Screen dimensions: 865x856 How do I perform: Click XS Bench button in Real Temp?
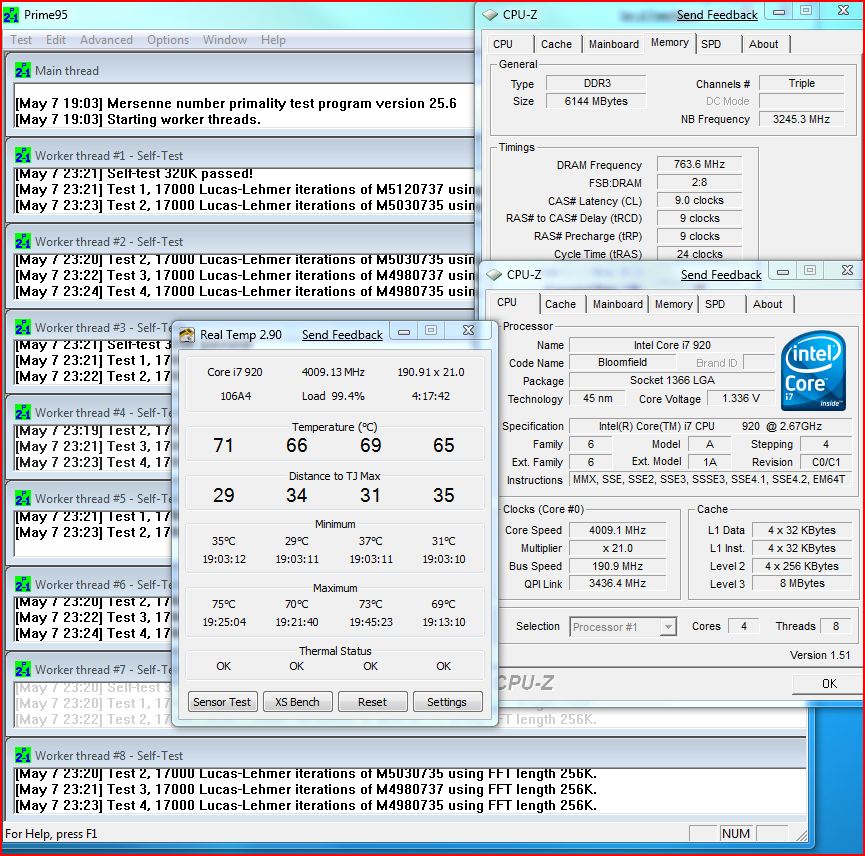click(x=297, y=702)
